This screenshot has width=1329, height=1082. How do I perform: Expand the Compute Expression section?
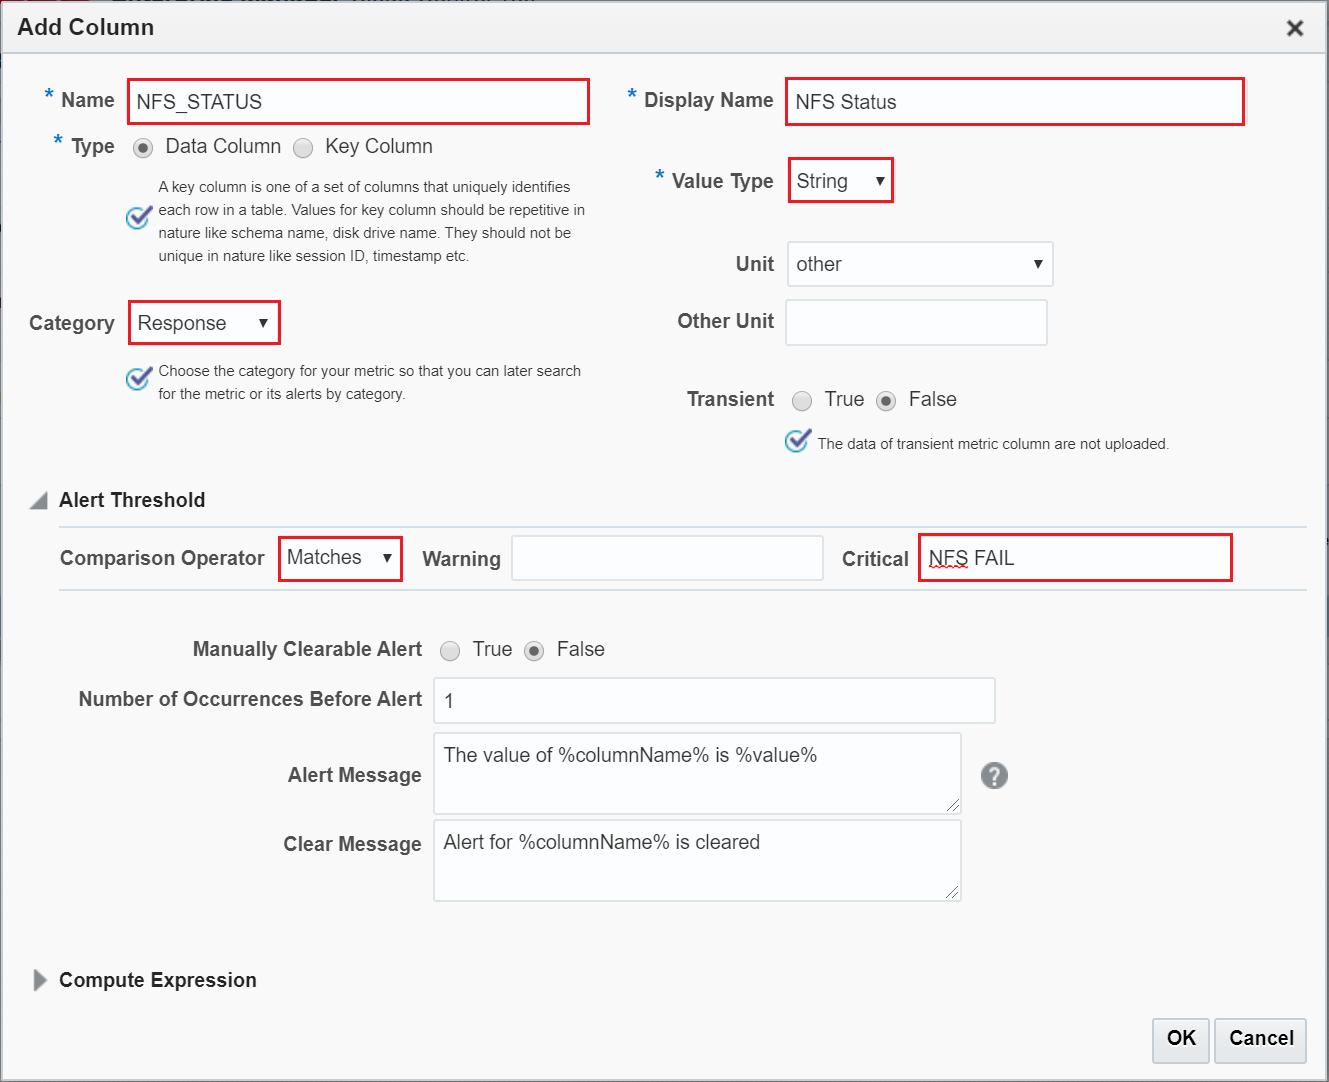click(x=40, y=980)
